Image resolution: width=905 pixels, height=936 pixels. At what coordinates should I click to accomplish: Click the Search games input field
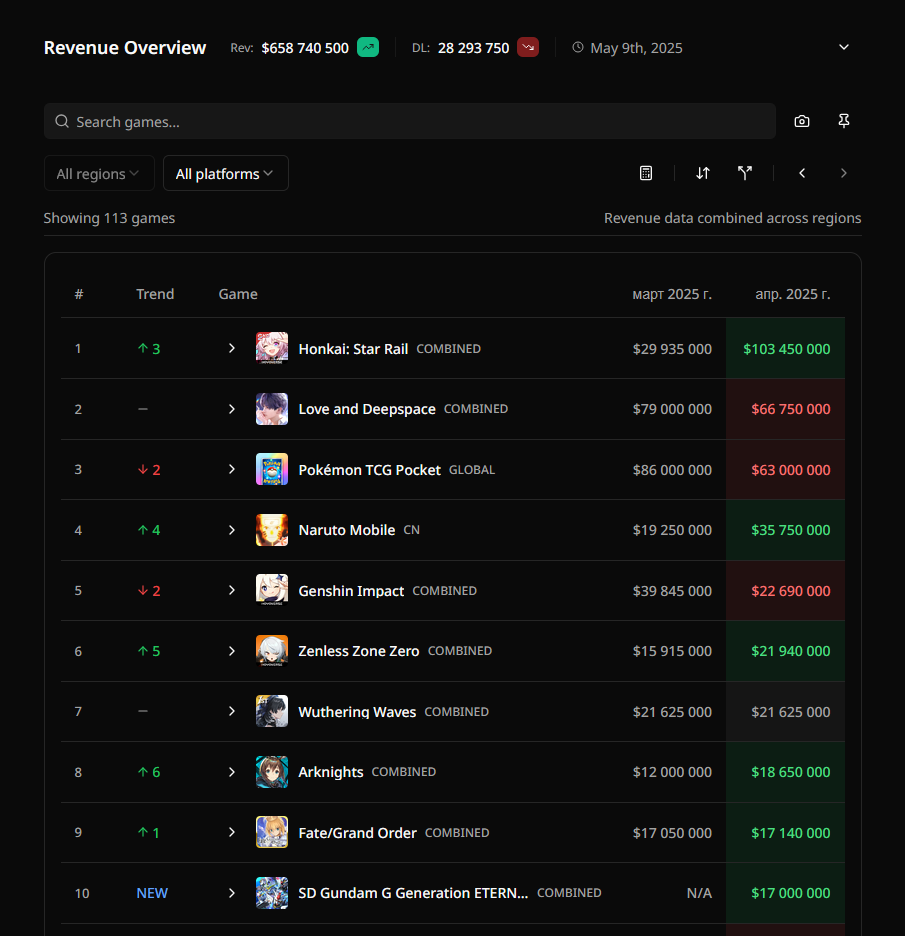(x=410, y=121)
